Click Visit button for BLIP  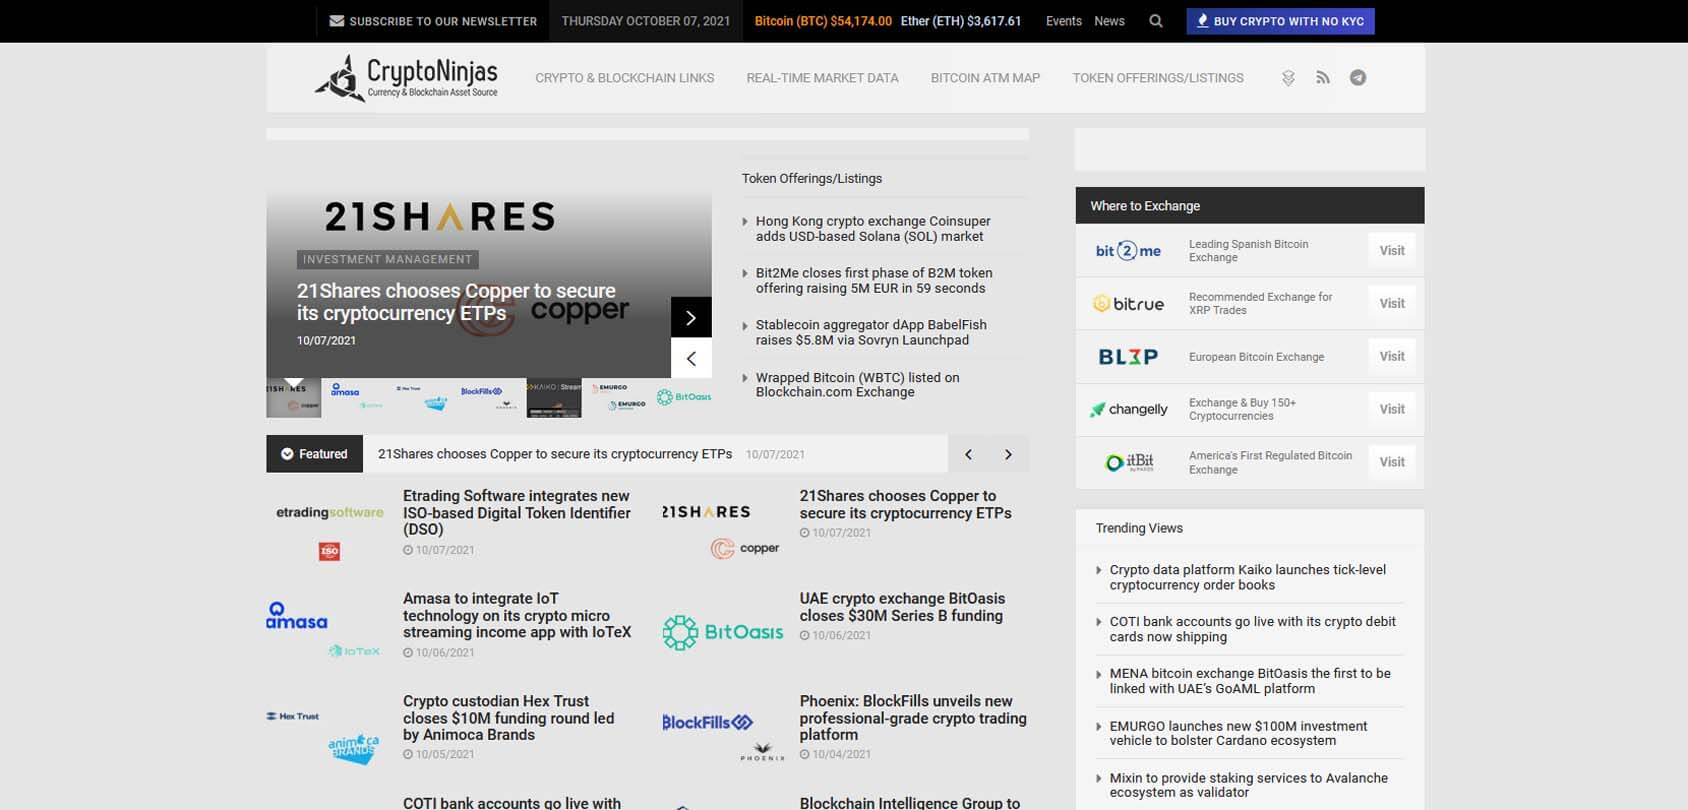(x=1392, y=357)
